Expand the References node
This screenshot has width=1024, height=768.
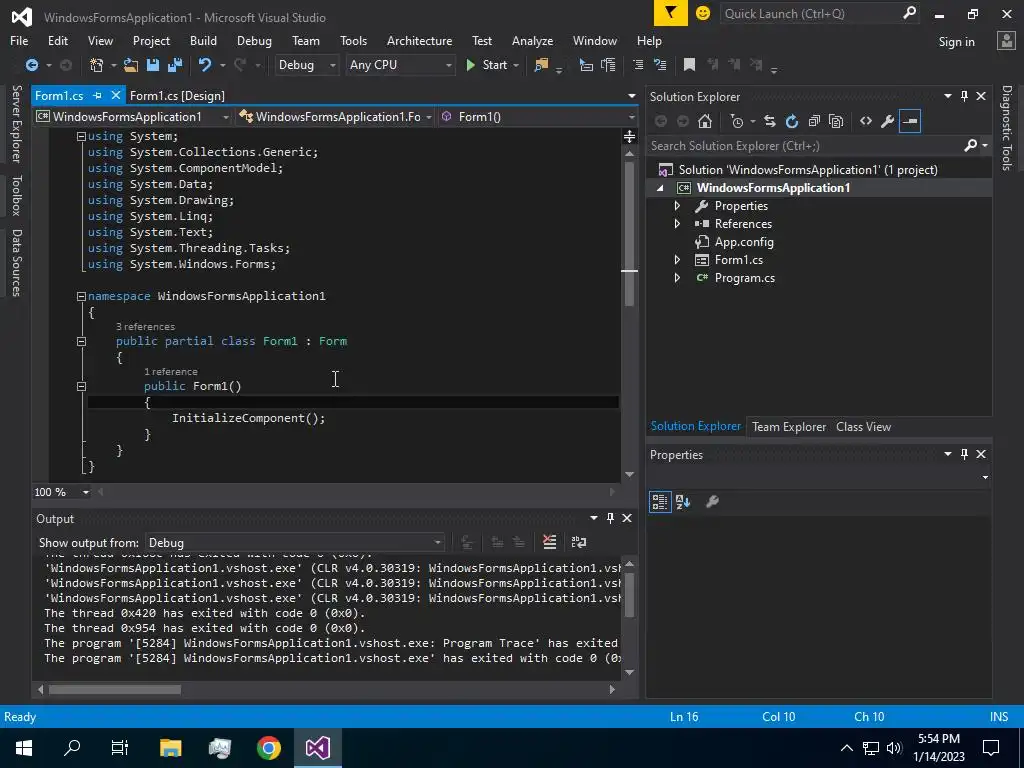tap(677, 223)
